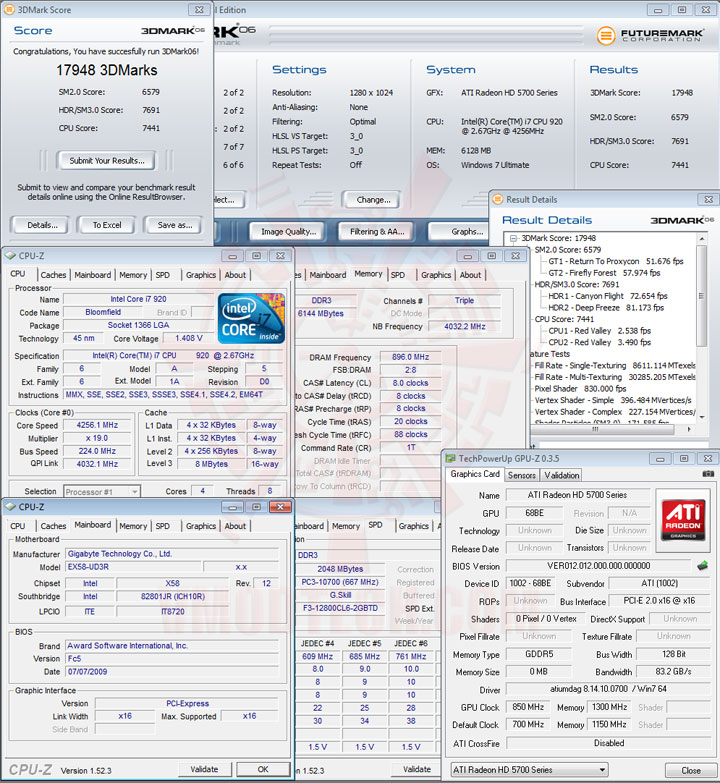Click the Intel Core i7 920 name field
Screen dimensions: 720x783
(138, 299)
